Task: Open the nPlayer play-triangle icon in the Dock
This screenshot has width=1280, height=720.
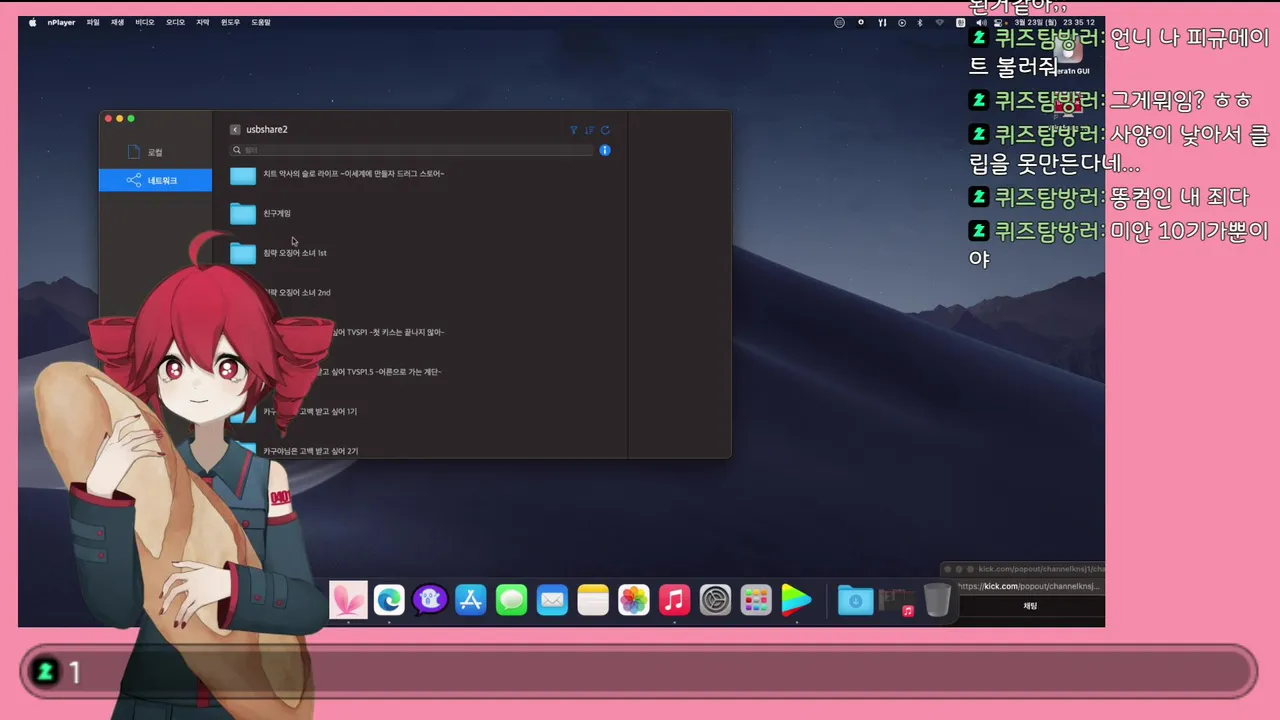Action: pyautogui.click(x=796, y=600)
